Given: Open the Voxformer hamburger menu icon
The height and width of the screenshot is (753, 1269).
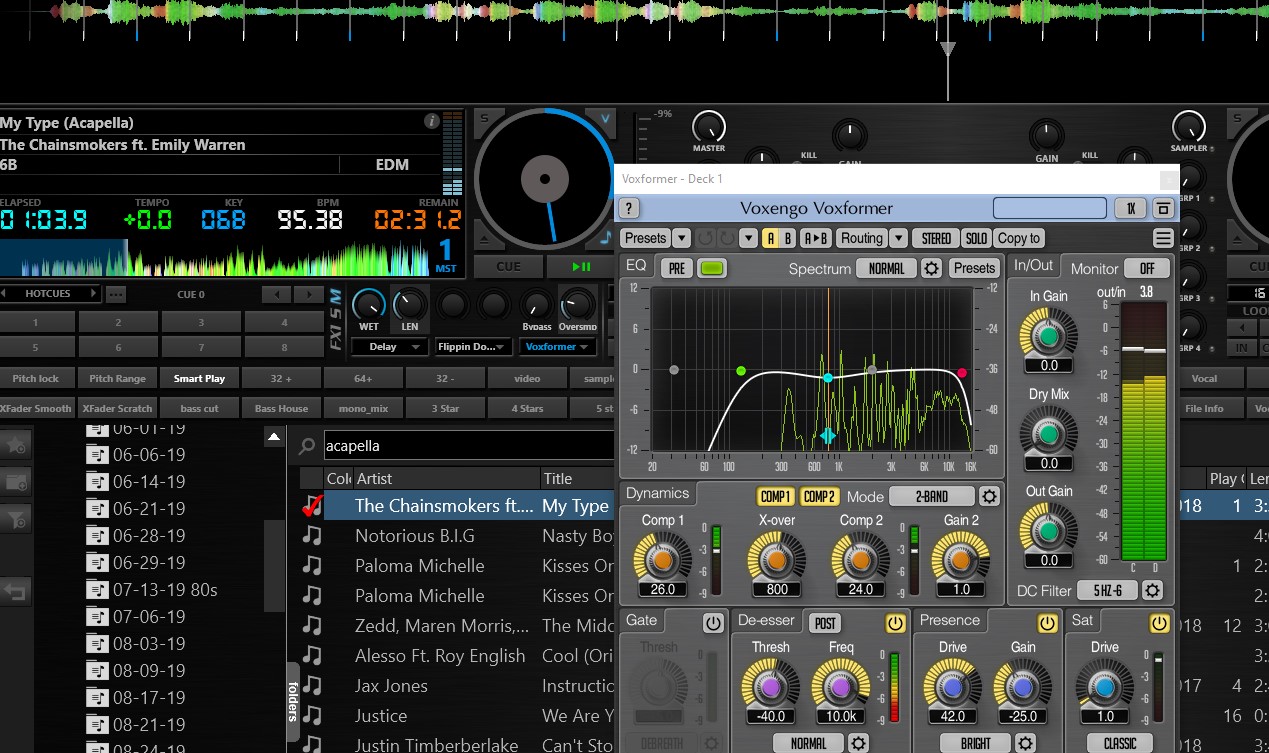Looking at the screenshot, I should pos(1162,238).
